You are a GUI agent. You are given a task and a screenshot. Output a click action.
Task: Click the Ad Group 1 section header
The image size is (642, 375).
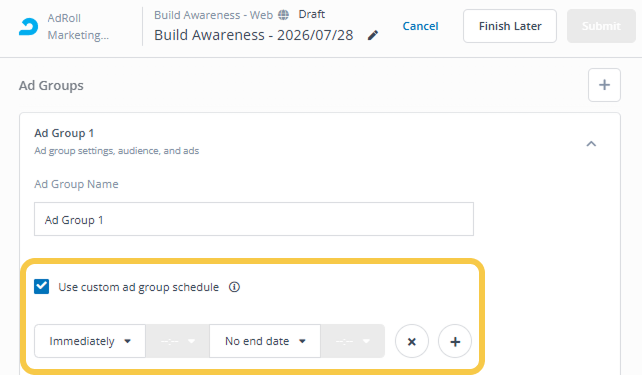coord(64,133)
